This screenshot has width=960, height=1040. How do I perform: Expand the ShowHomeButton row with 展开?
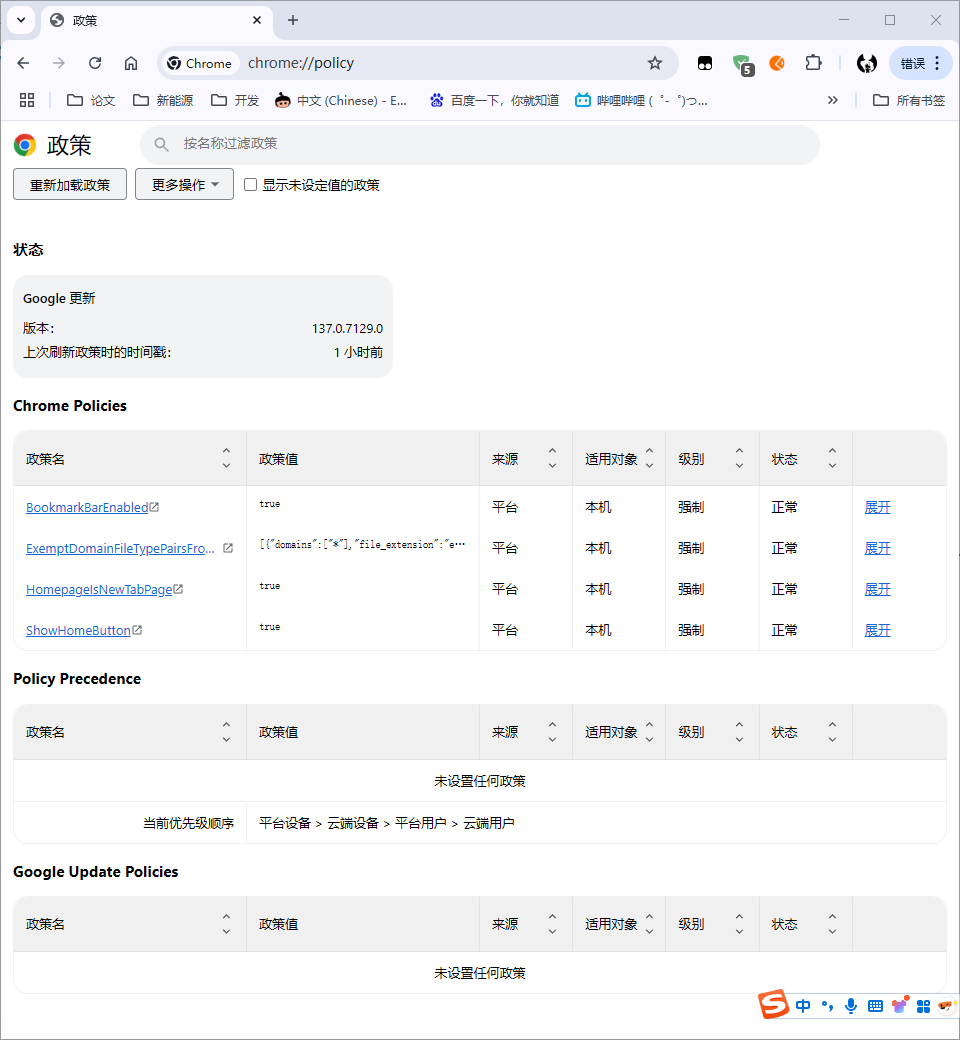click(x=877, y=631)
